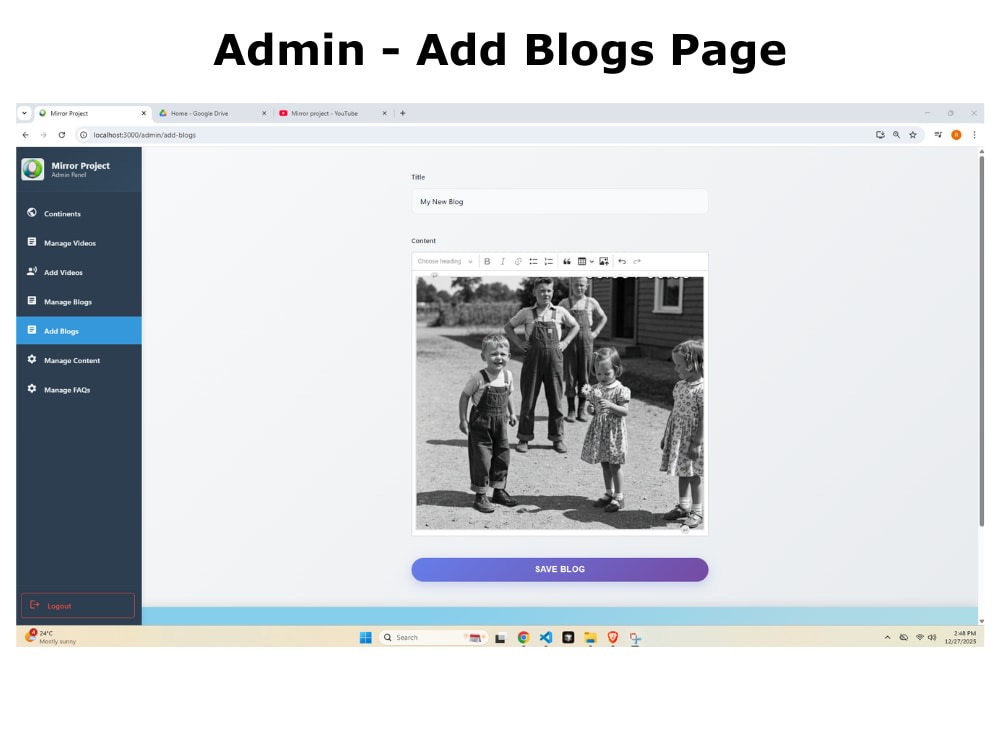Viewport: 1000px width, 750px height.
Task: Click the install app icon
Action: click(880, 135)
